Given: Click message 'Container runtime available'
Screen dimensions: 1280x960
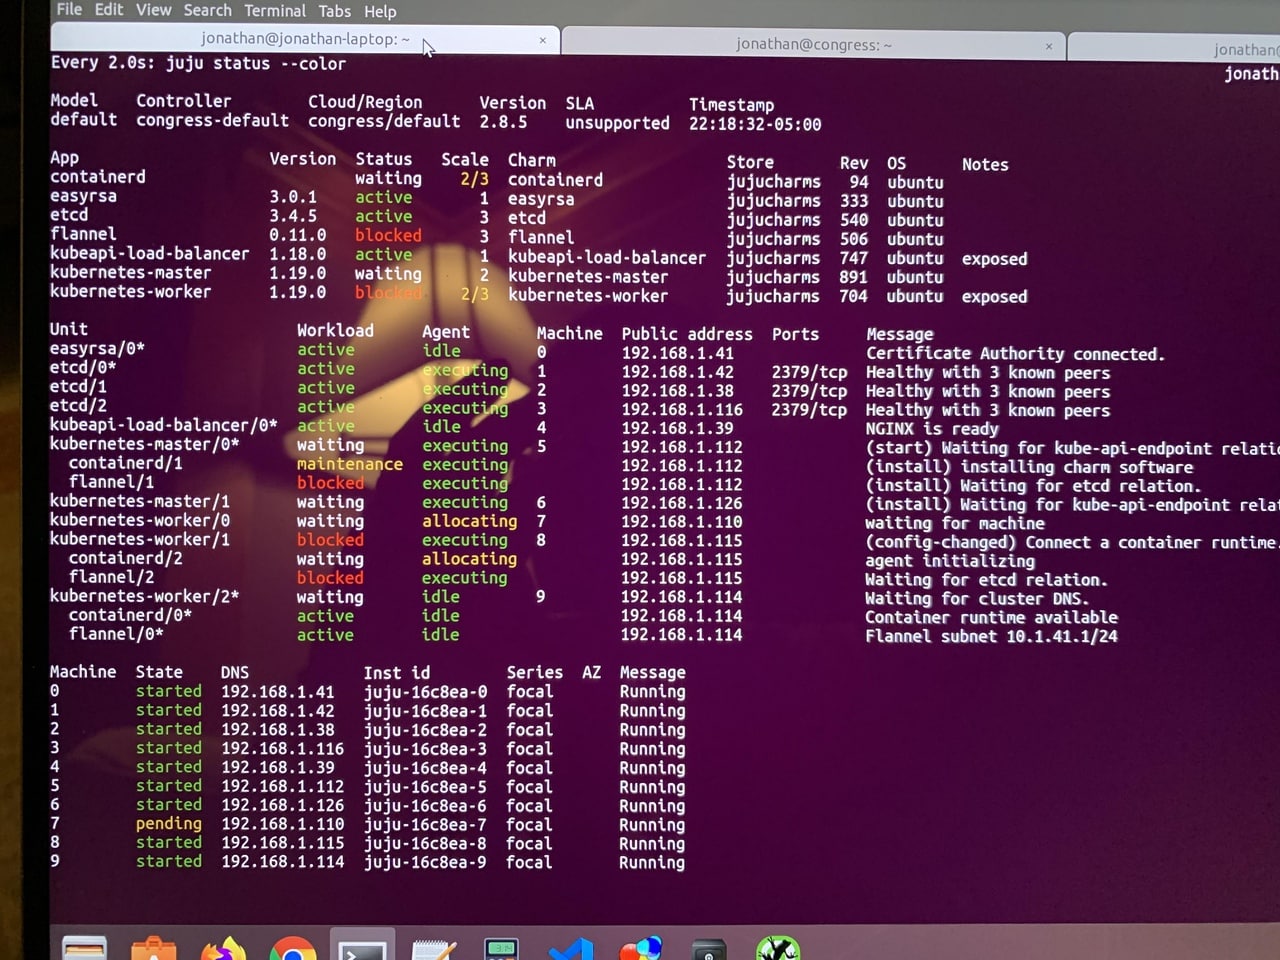Looking at the screenshot, I should [x=991, y=617].
